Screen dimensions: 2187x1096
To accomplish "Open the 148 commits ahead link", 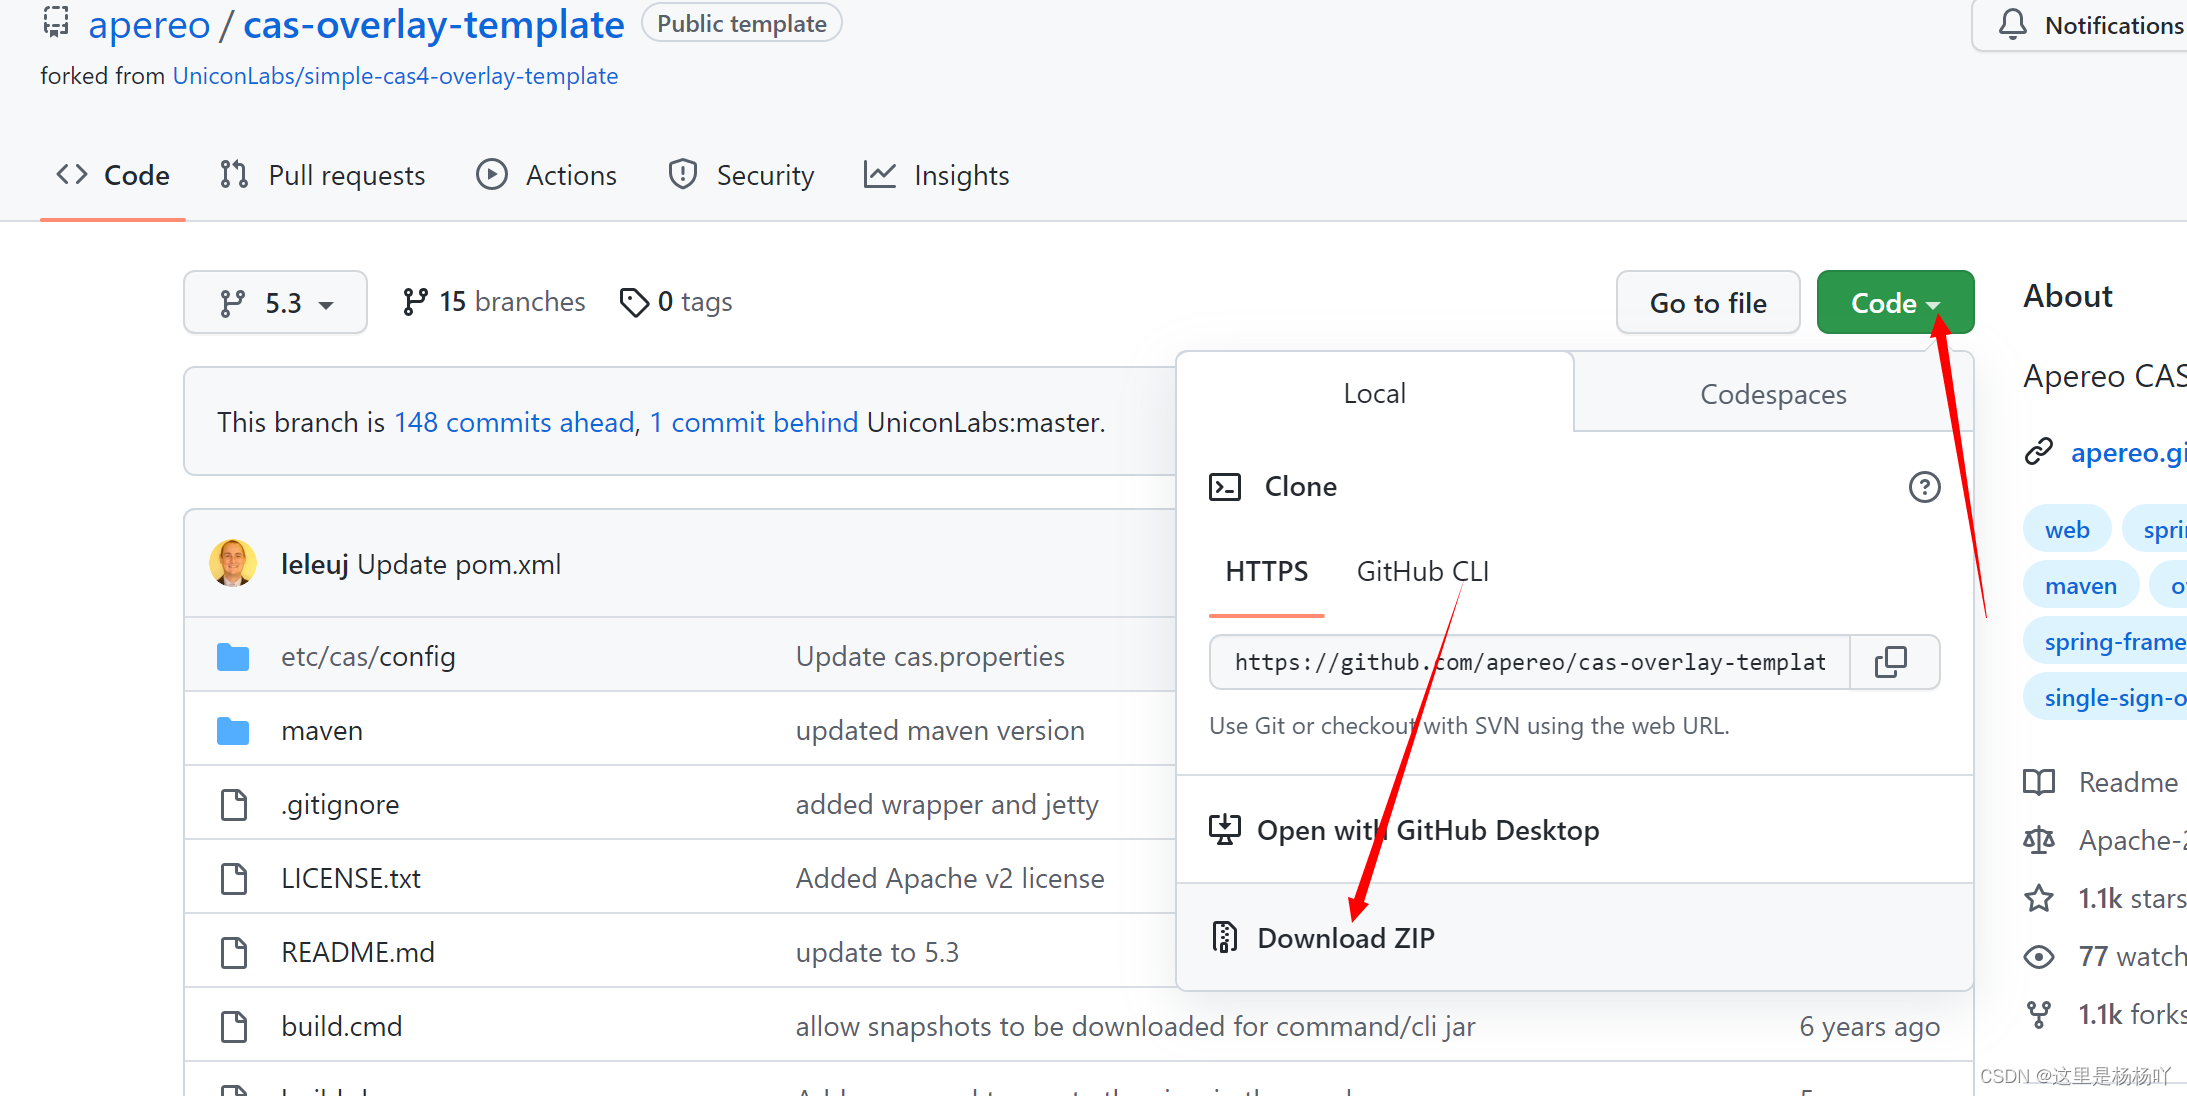I will pos(515,422).
